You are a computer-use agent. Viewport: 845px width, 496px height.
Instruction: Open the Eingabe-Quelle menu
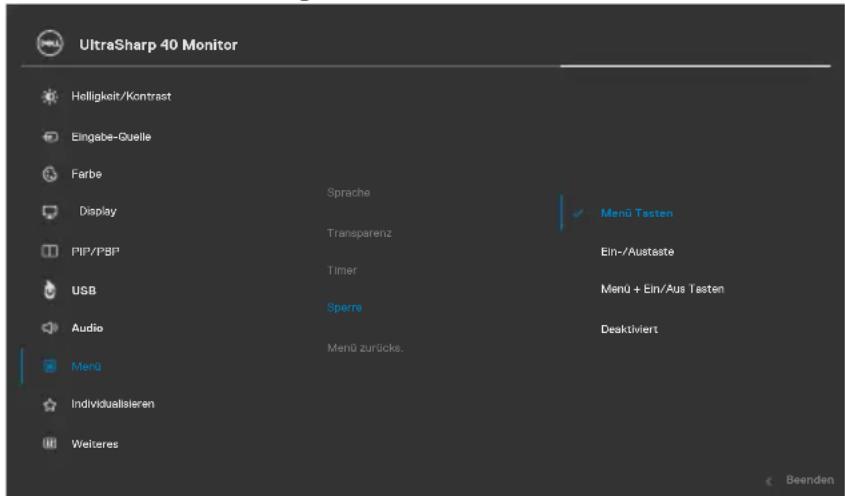click(111, 137)
